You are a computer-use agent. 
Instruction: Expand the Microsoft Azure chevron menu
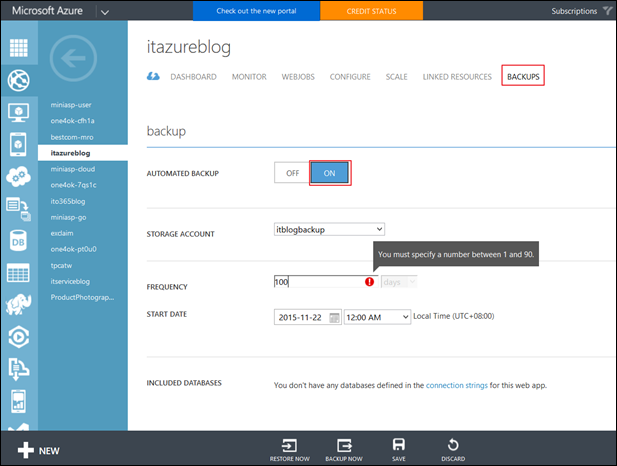point(106,11)
